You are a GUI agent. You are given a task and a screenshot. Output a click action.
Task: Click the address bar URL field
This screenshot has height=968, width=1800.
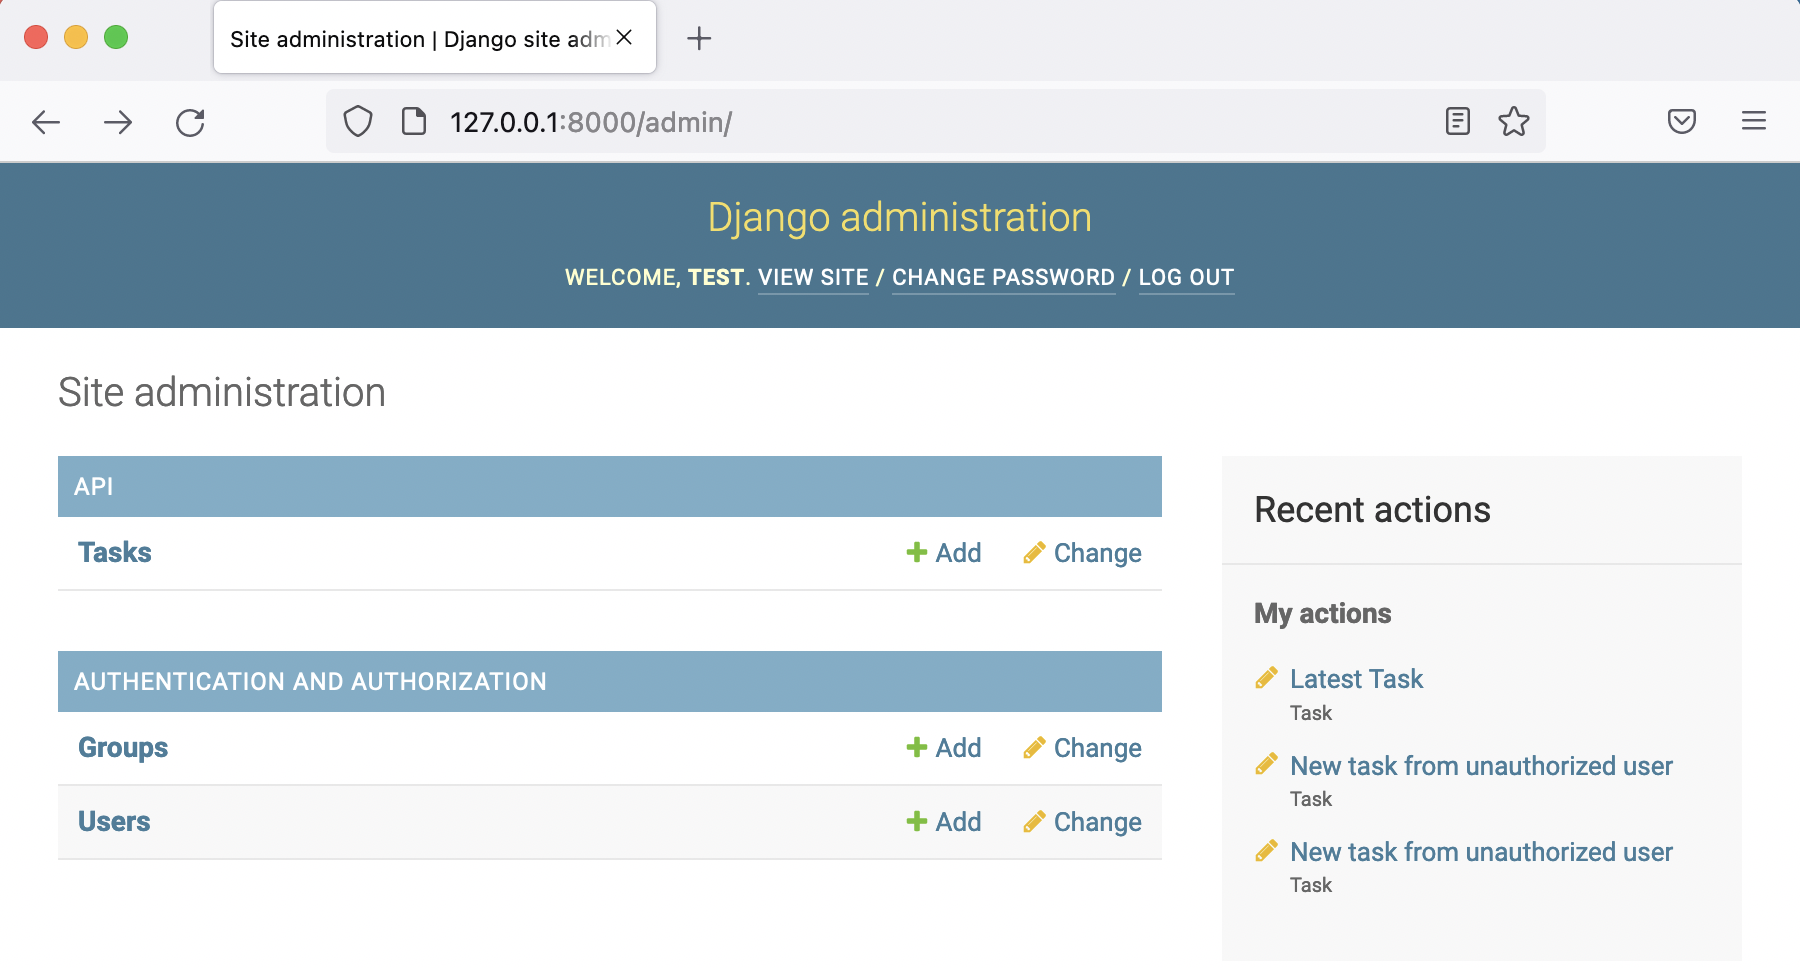point(935,122)
